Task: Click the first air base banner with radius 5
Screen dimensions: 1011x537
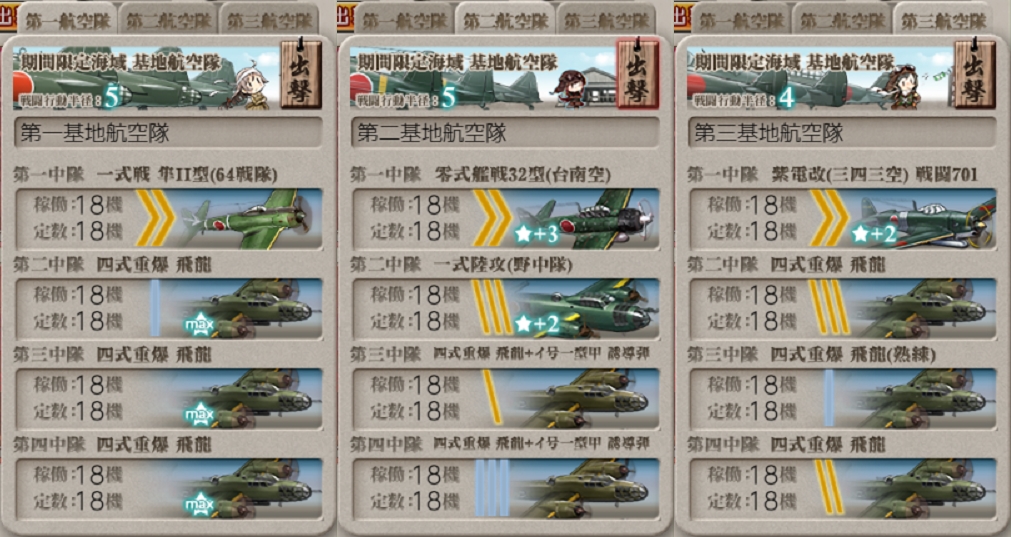Action: coord(146,77)
